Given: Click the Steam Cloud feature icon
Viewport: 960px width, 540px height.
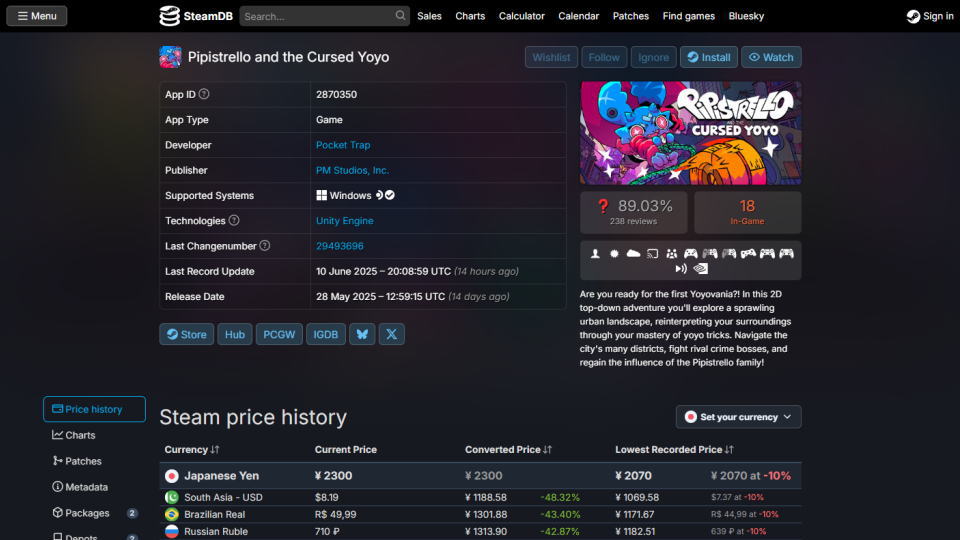Looking at the screenshot, I should click(633, 253).
